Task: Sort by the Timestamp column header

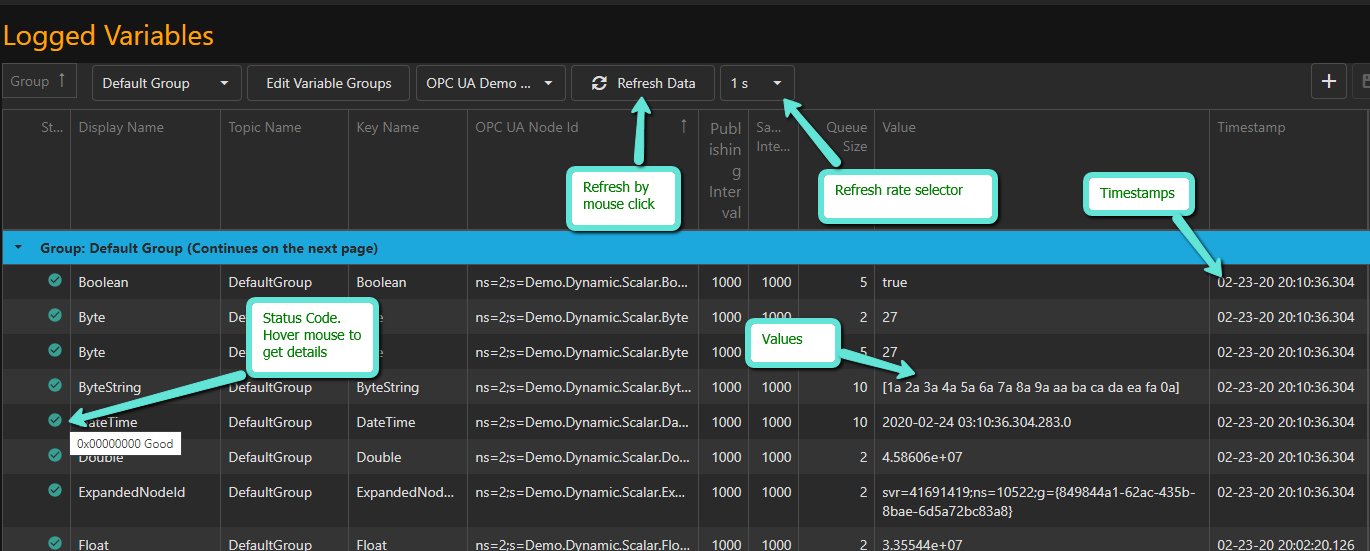Action: (x=1250, y=127)
